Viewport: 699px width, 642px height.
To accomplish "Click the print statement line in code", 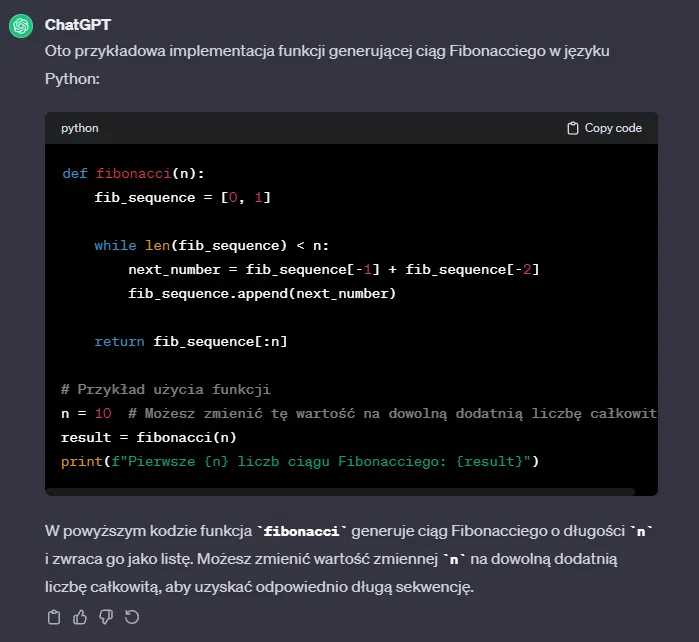I will click(x=300, y=461).
